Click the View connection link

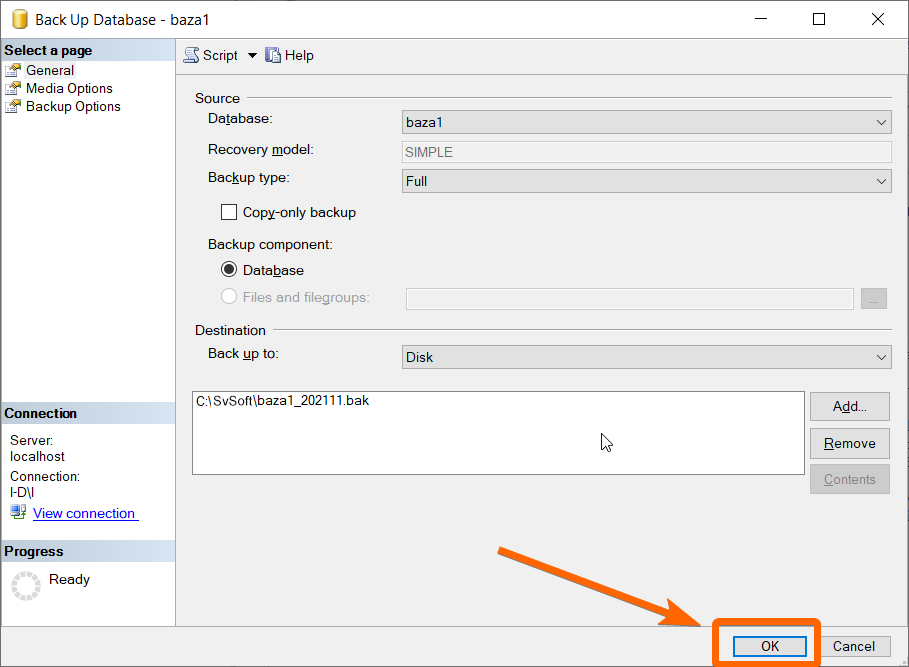(85, 513)
